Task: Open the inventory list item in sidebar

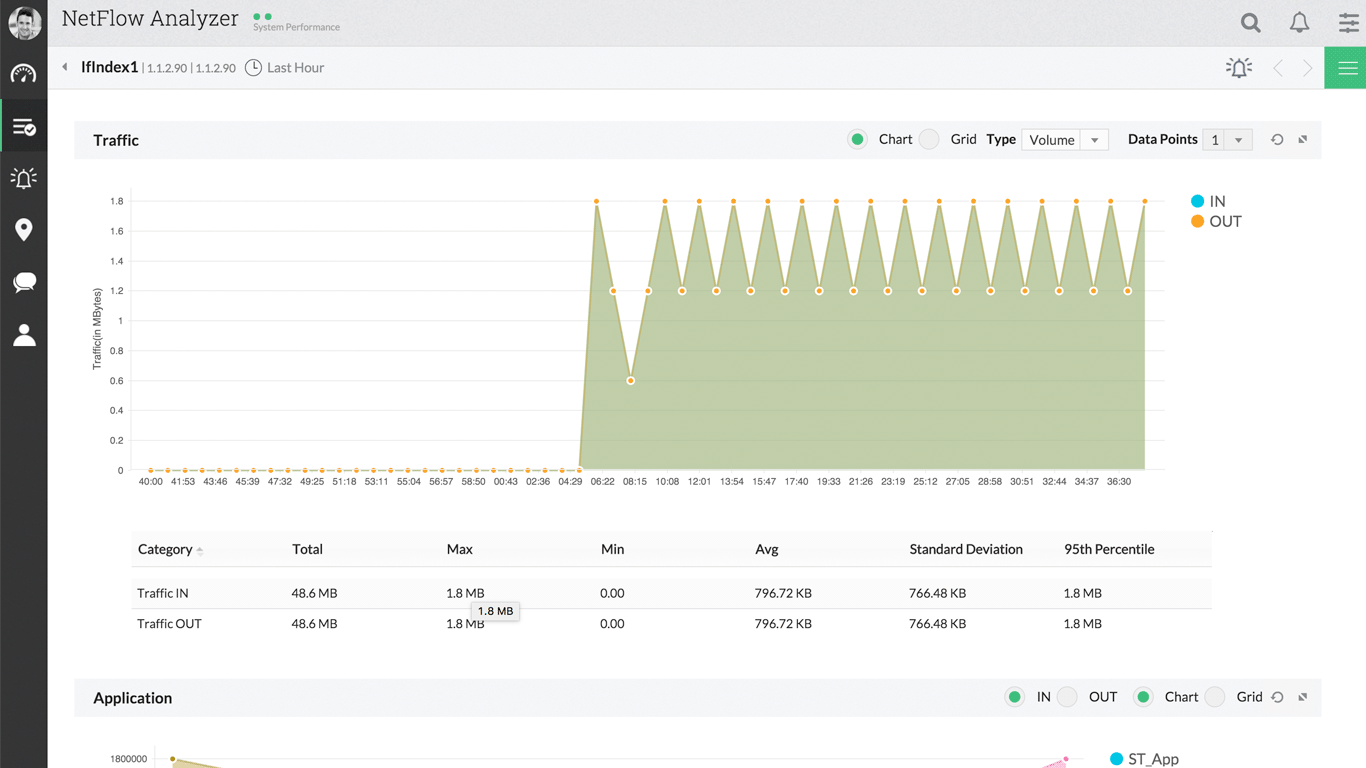Action: pyautogui.click(x=24, y=127)
